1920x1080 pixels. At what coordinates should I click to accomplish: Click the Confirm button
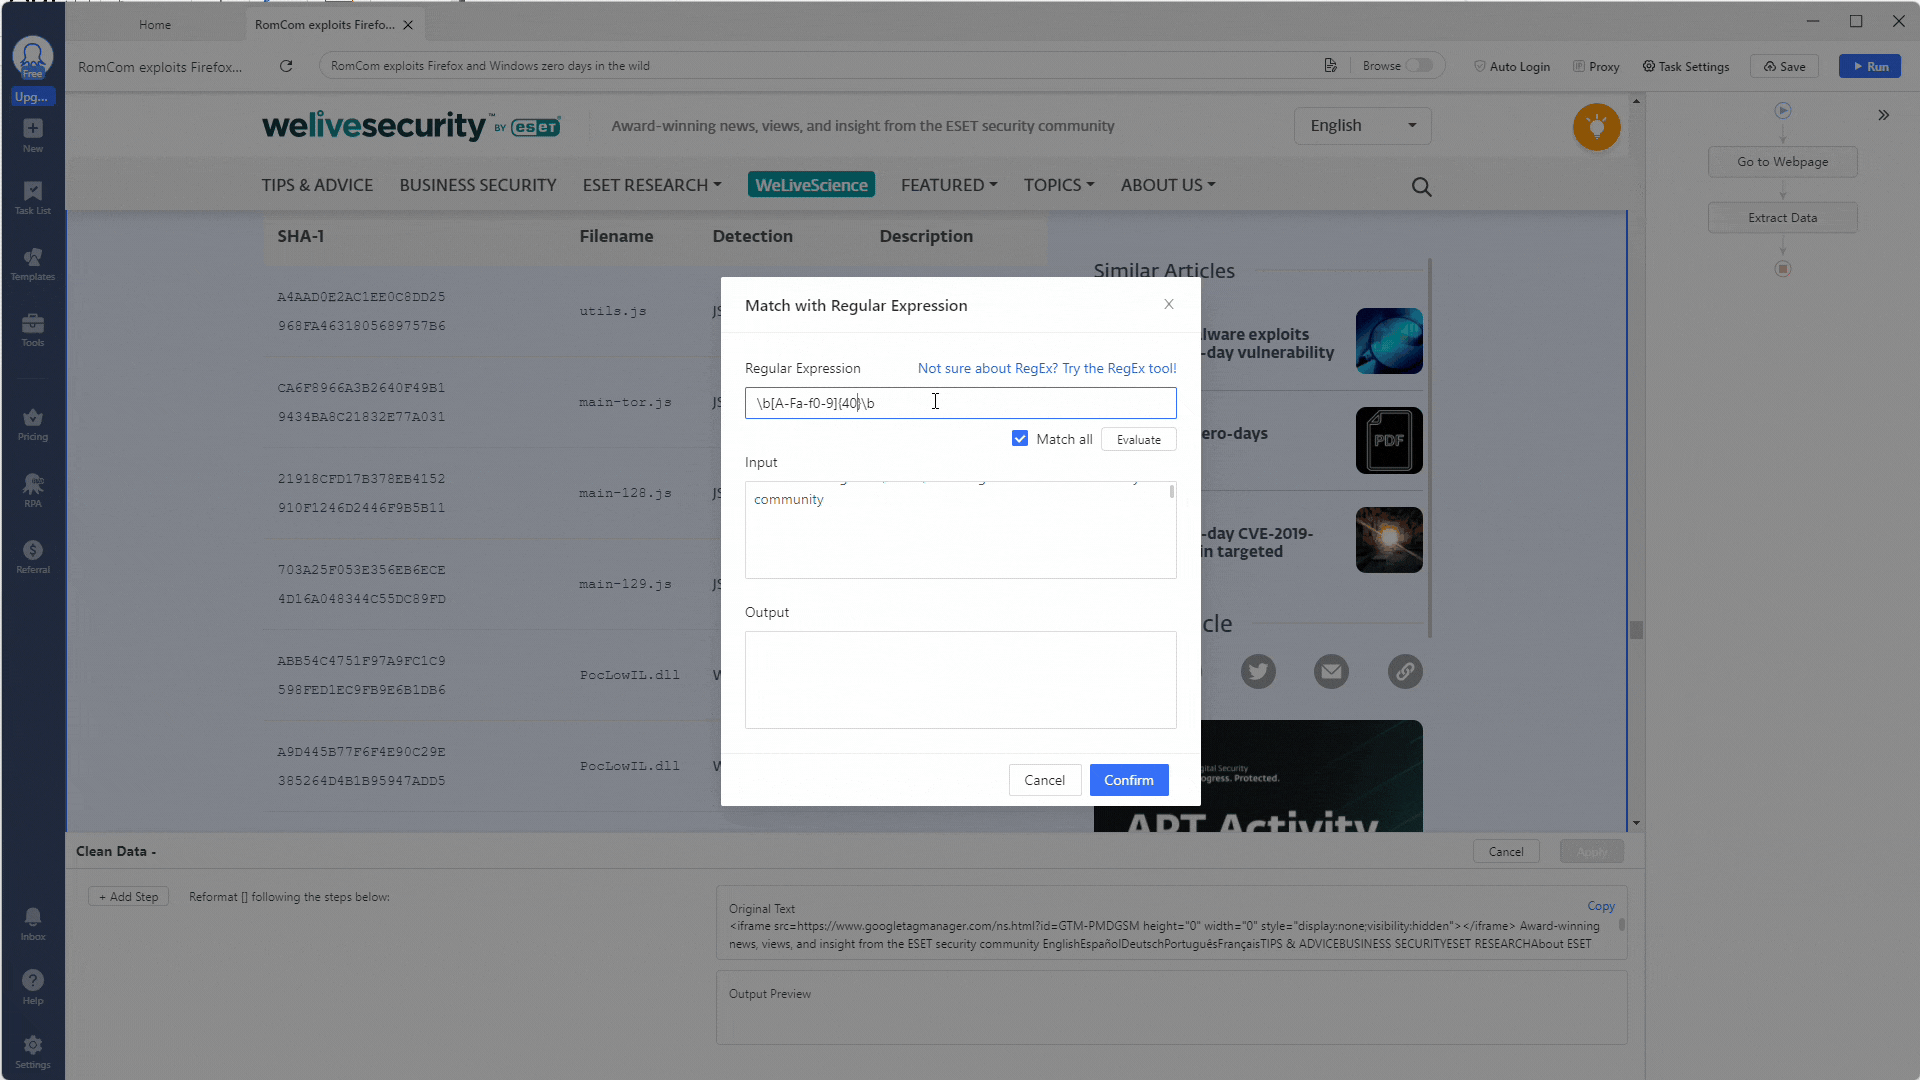pyautogui.click(x=1129, y=779)
